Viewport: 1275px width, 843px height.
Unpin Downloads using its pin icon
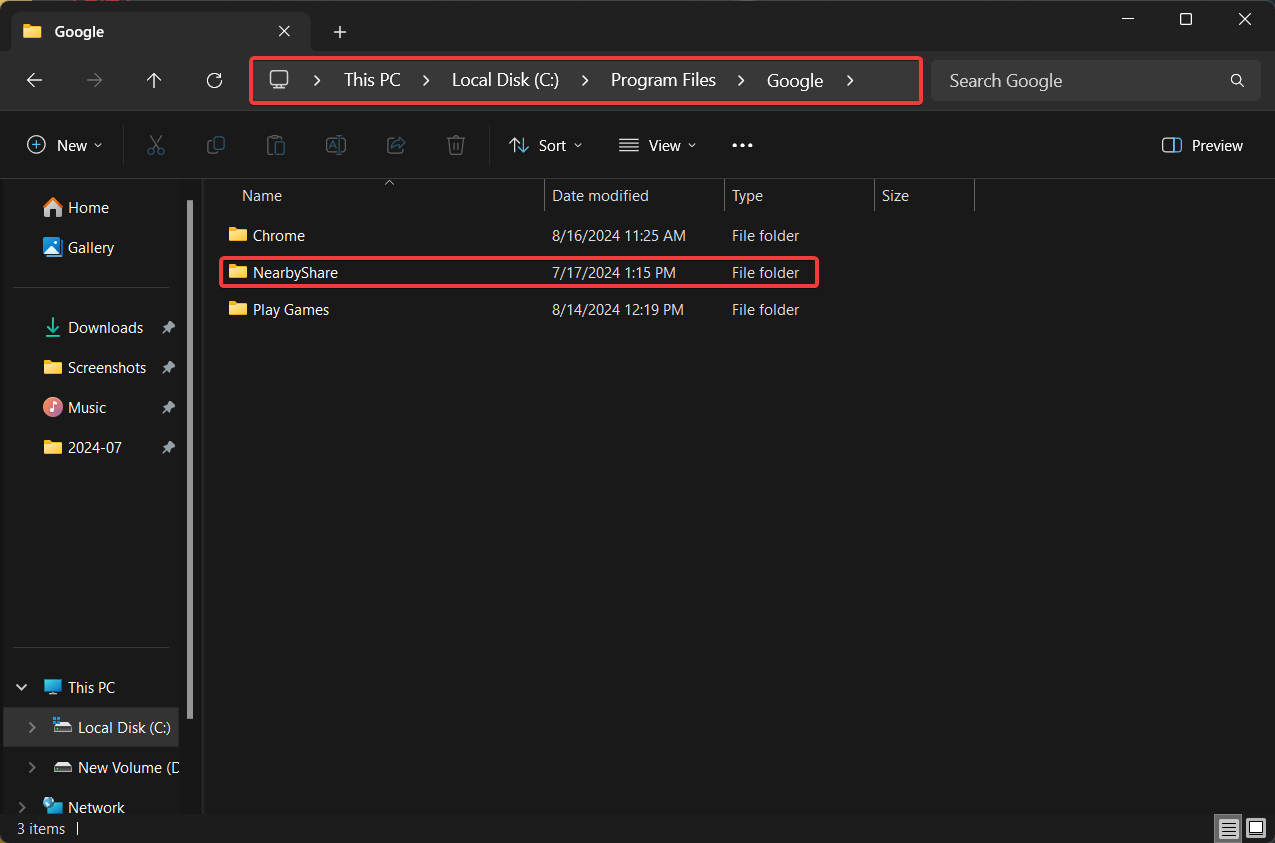(168, 327)
